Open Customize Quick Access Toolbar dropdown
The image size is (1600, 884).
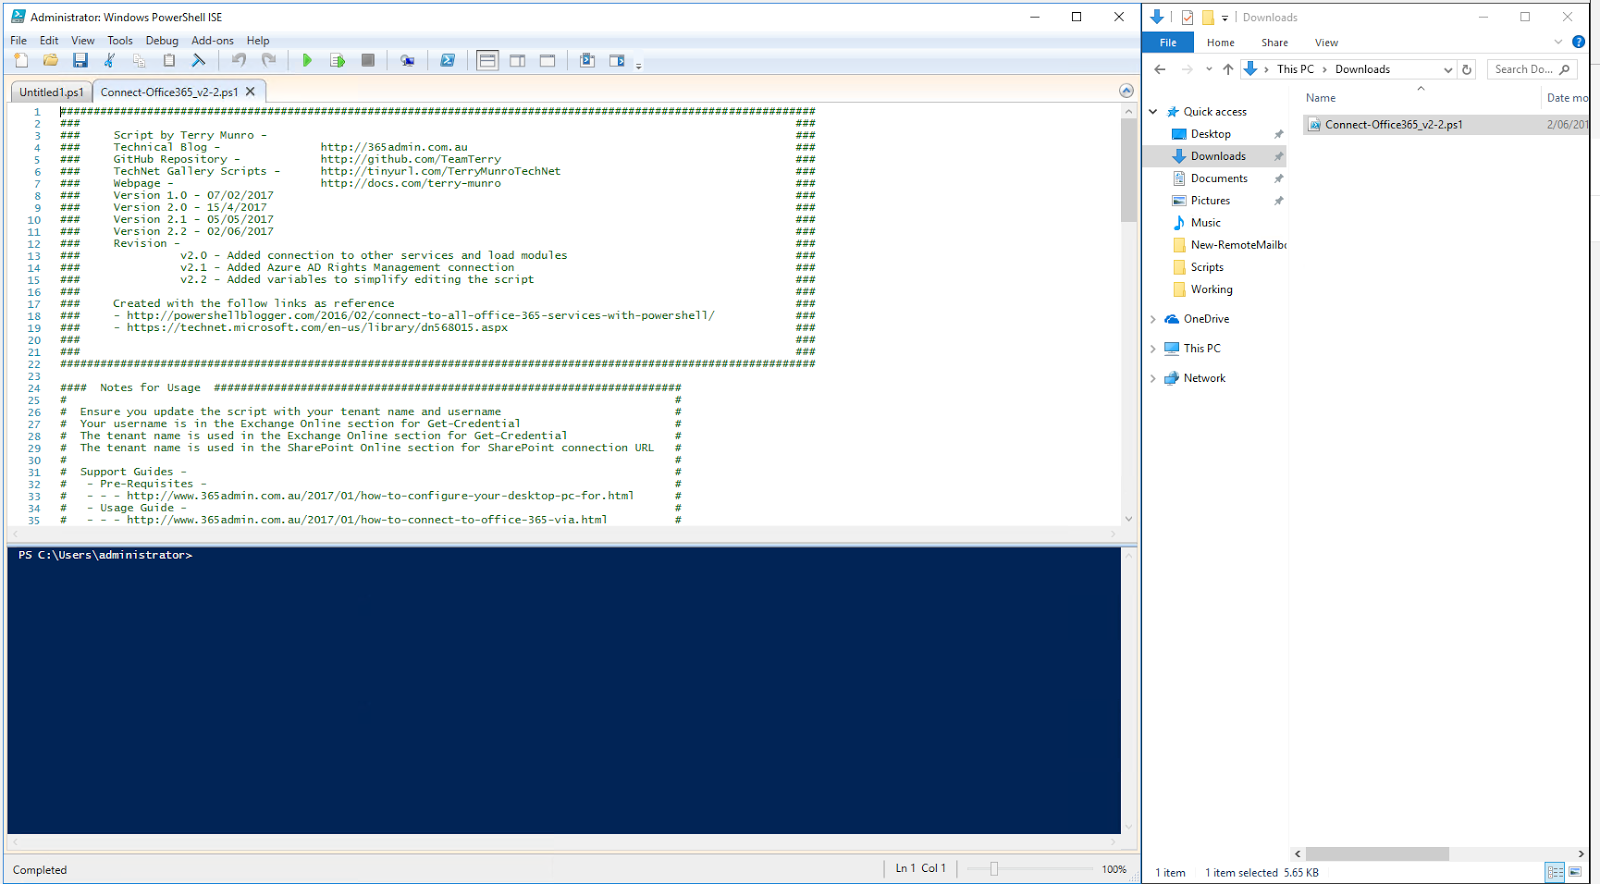[1224, 18]
